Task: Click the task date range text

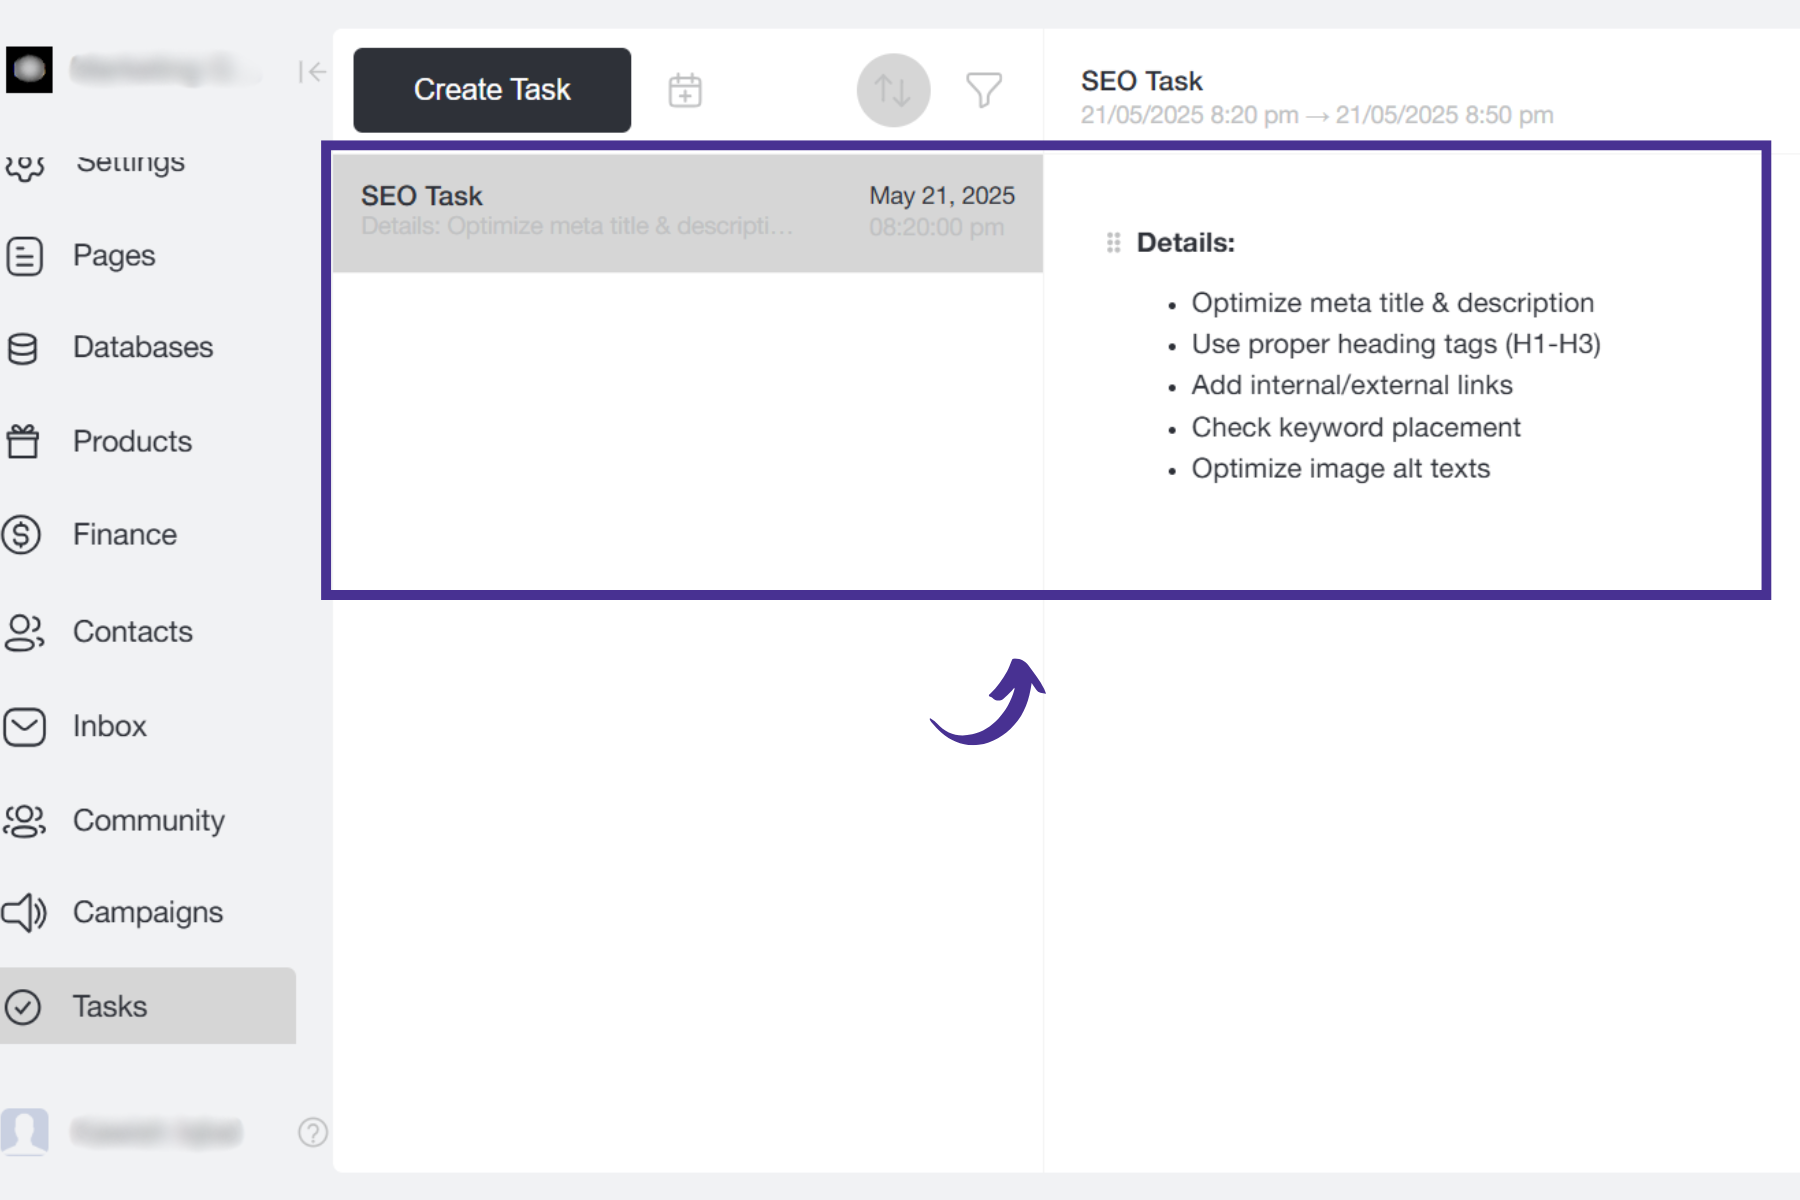Action: pyautogui.click(x=1316, y=116)
